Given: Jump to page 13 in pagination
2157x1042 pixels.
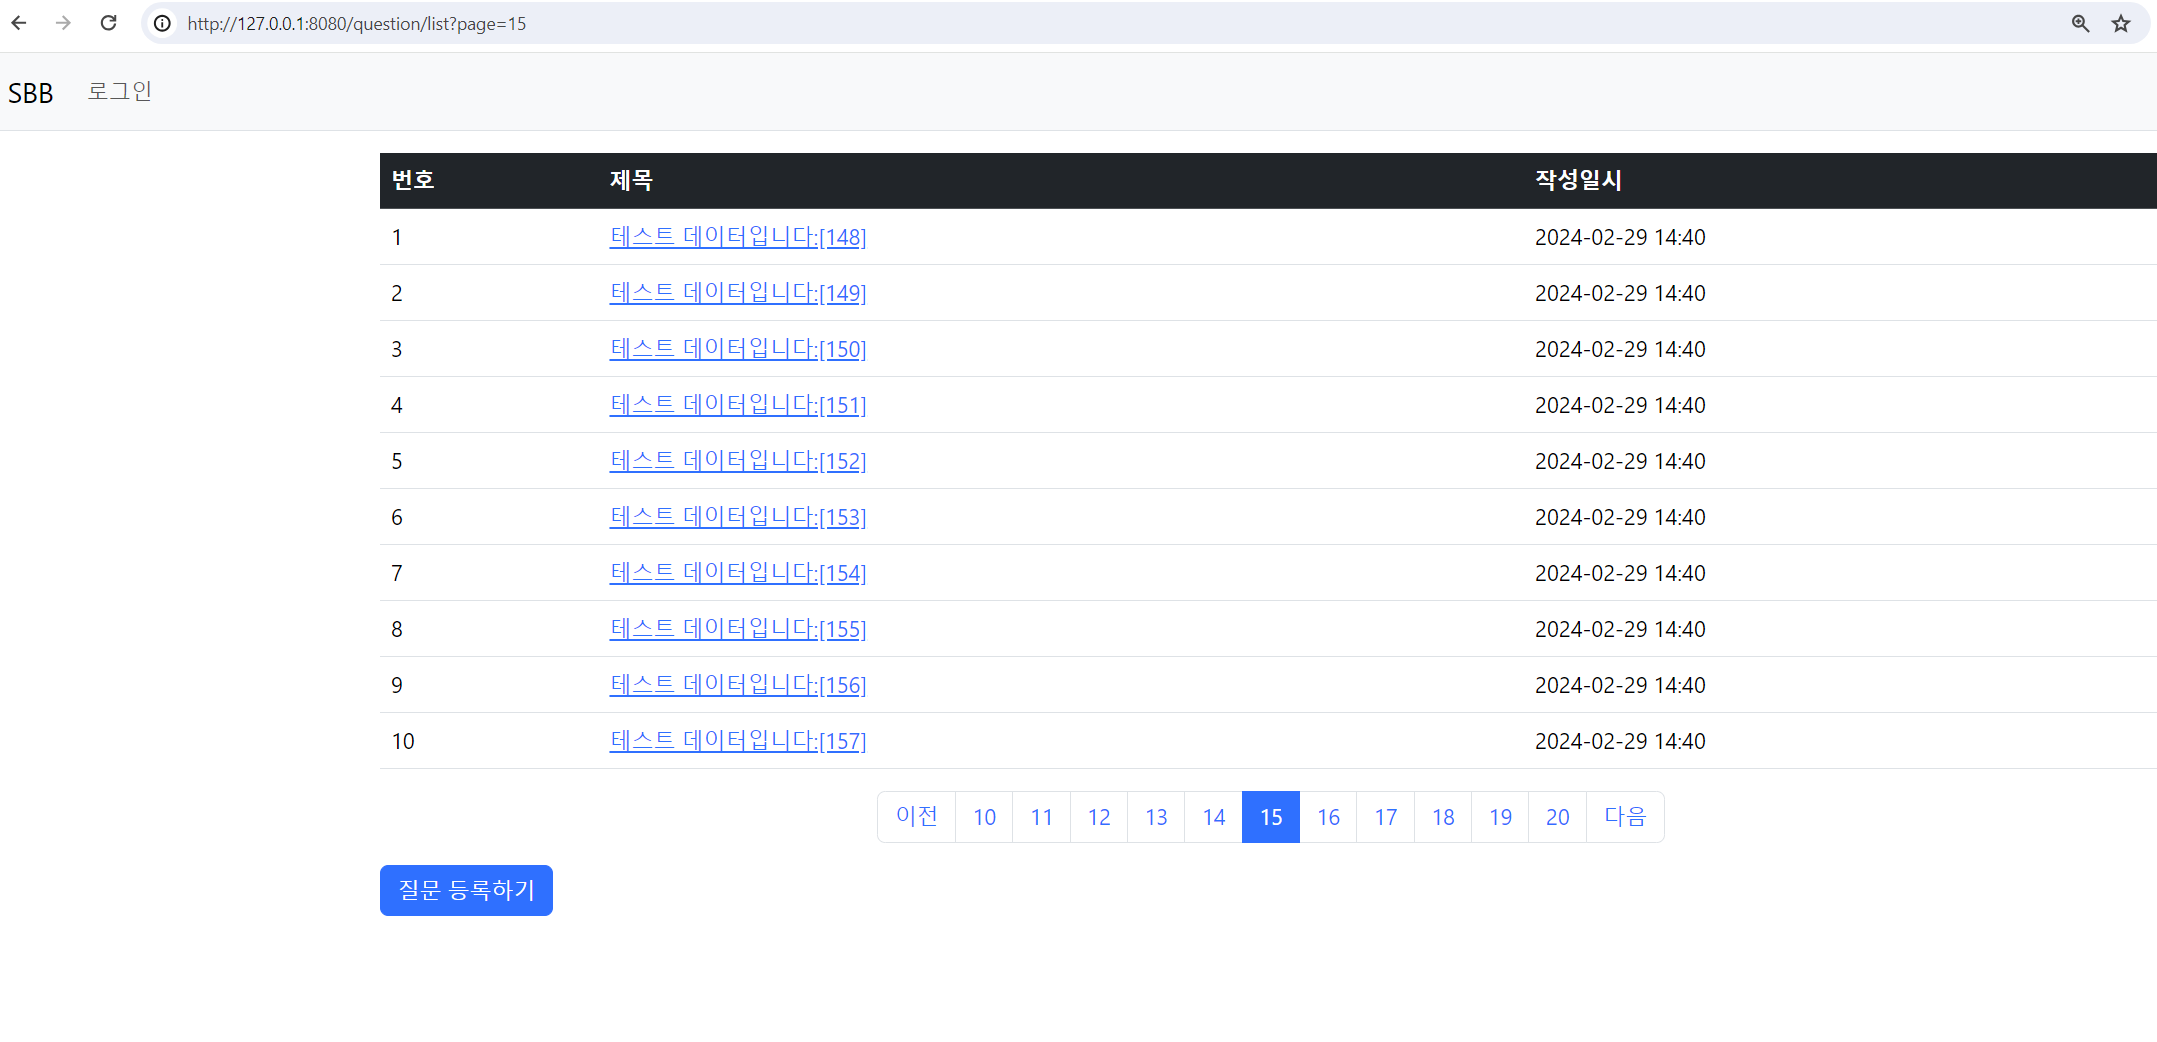Looking at the screenshot, I should click(x=1156, y=817).
